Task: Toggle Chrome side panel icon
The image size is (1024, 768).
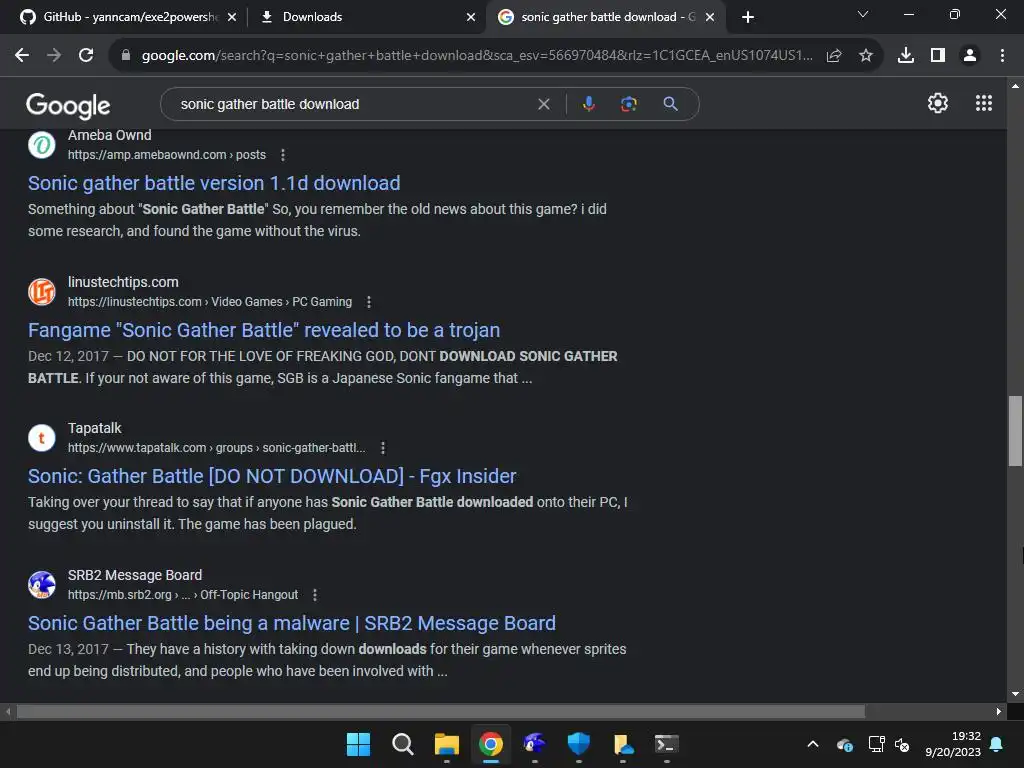Action: pyautogui.click(x=938, y=56)
